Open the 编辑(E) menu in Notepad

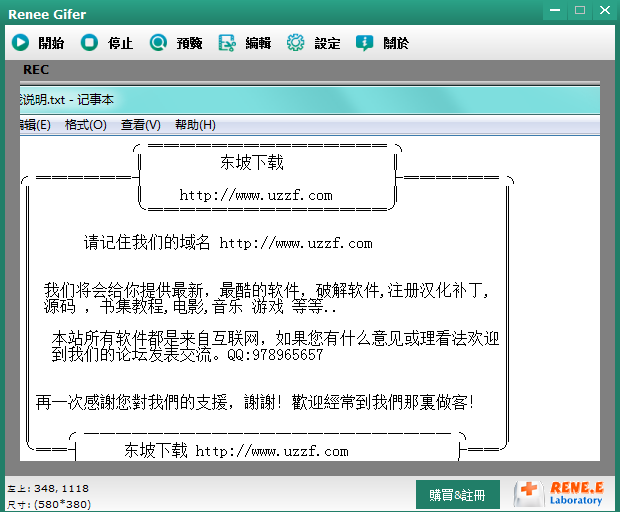tap(34, 125)
